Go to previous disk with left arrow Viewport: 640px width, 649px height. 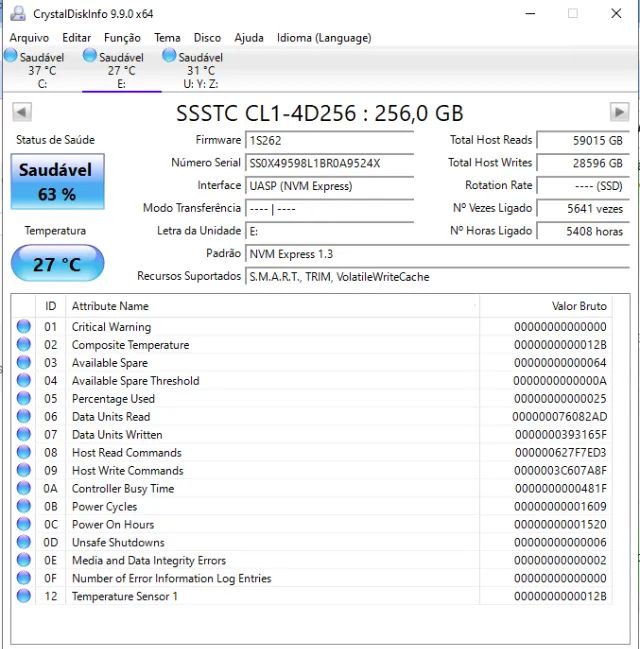(22, 112)
